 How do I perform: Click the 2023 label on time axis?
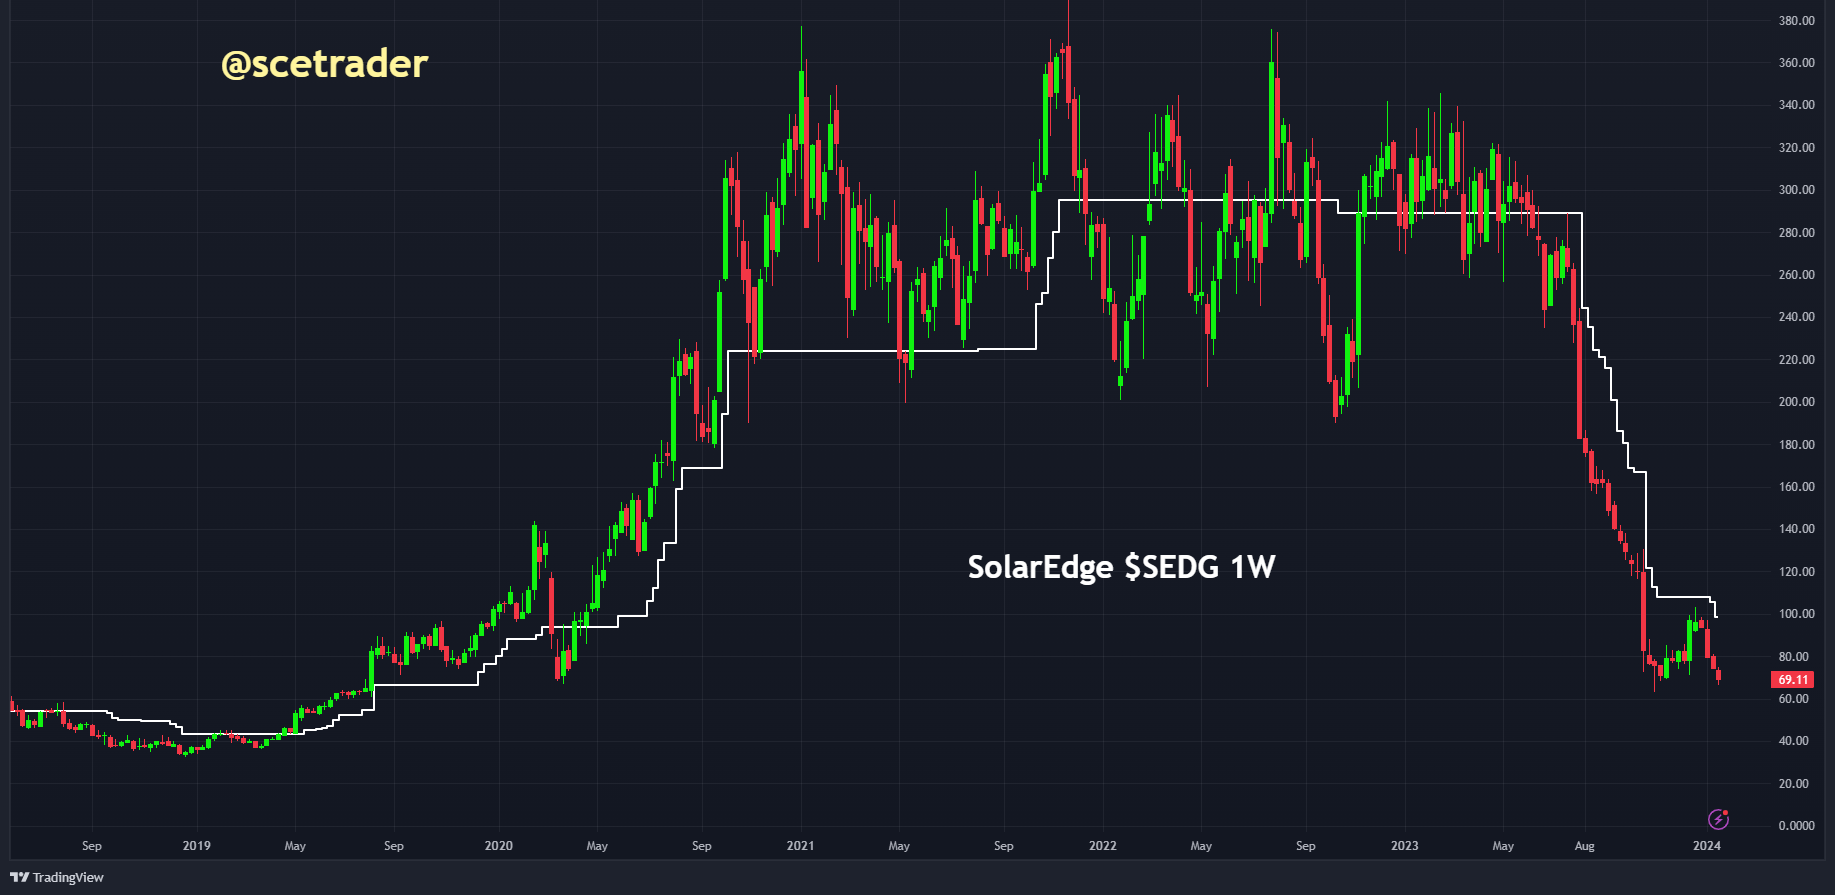[x=1404, y=845]
